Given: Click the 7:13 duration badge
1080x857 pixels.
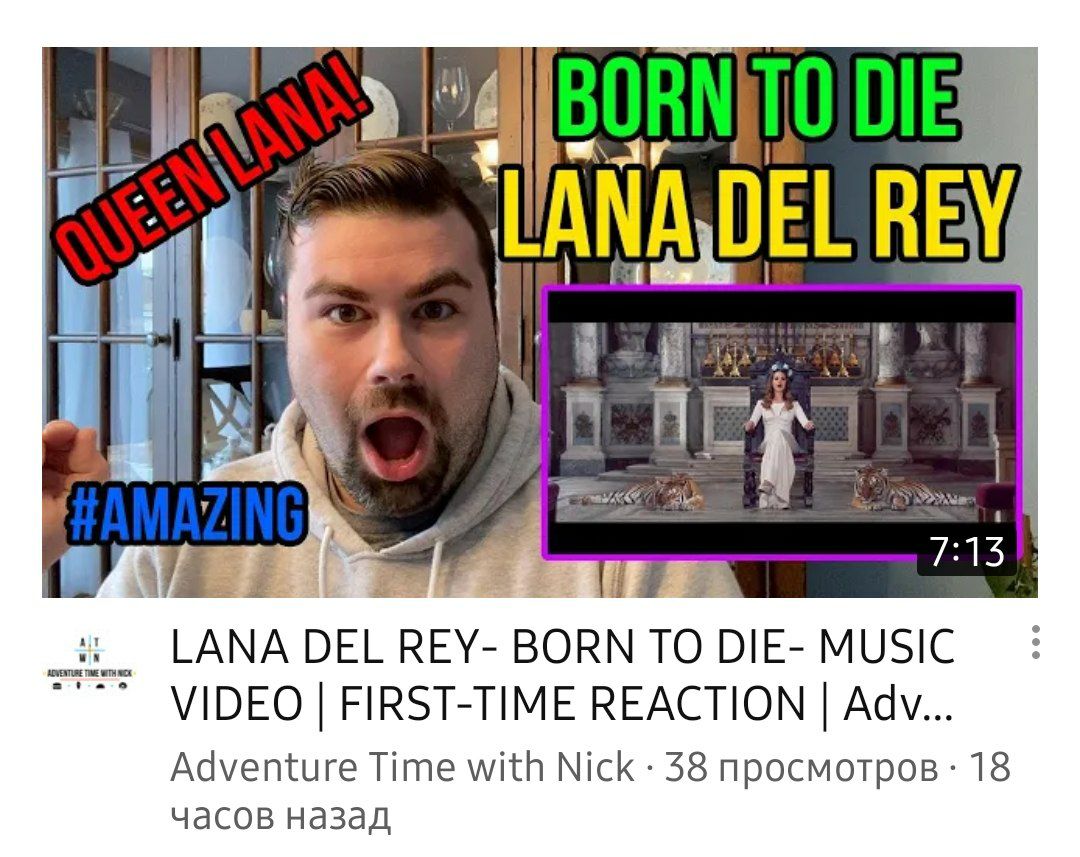Looking at the screenshot, I should click(967, 552).
